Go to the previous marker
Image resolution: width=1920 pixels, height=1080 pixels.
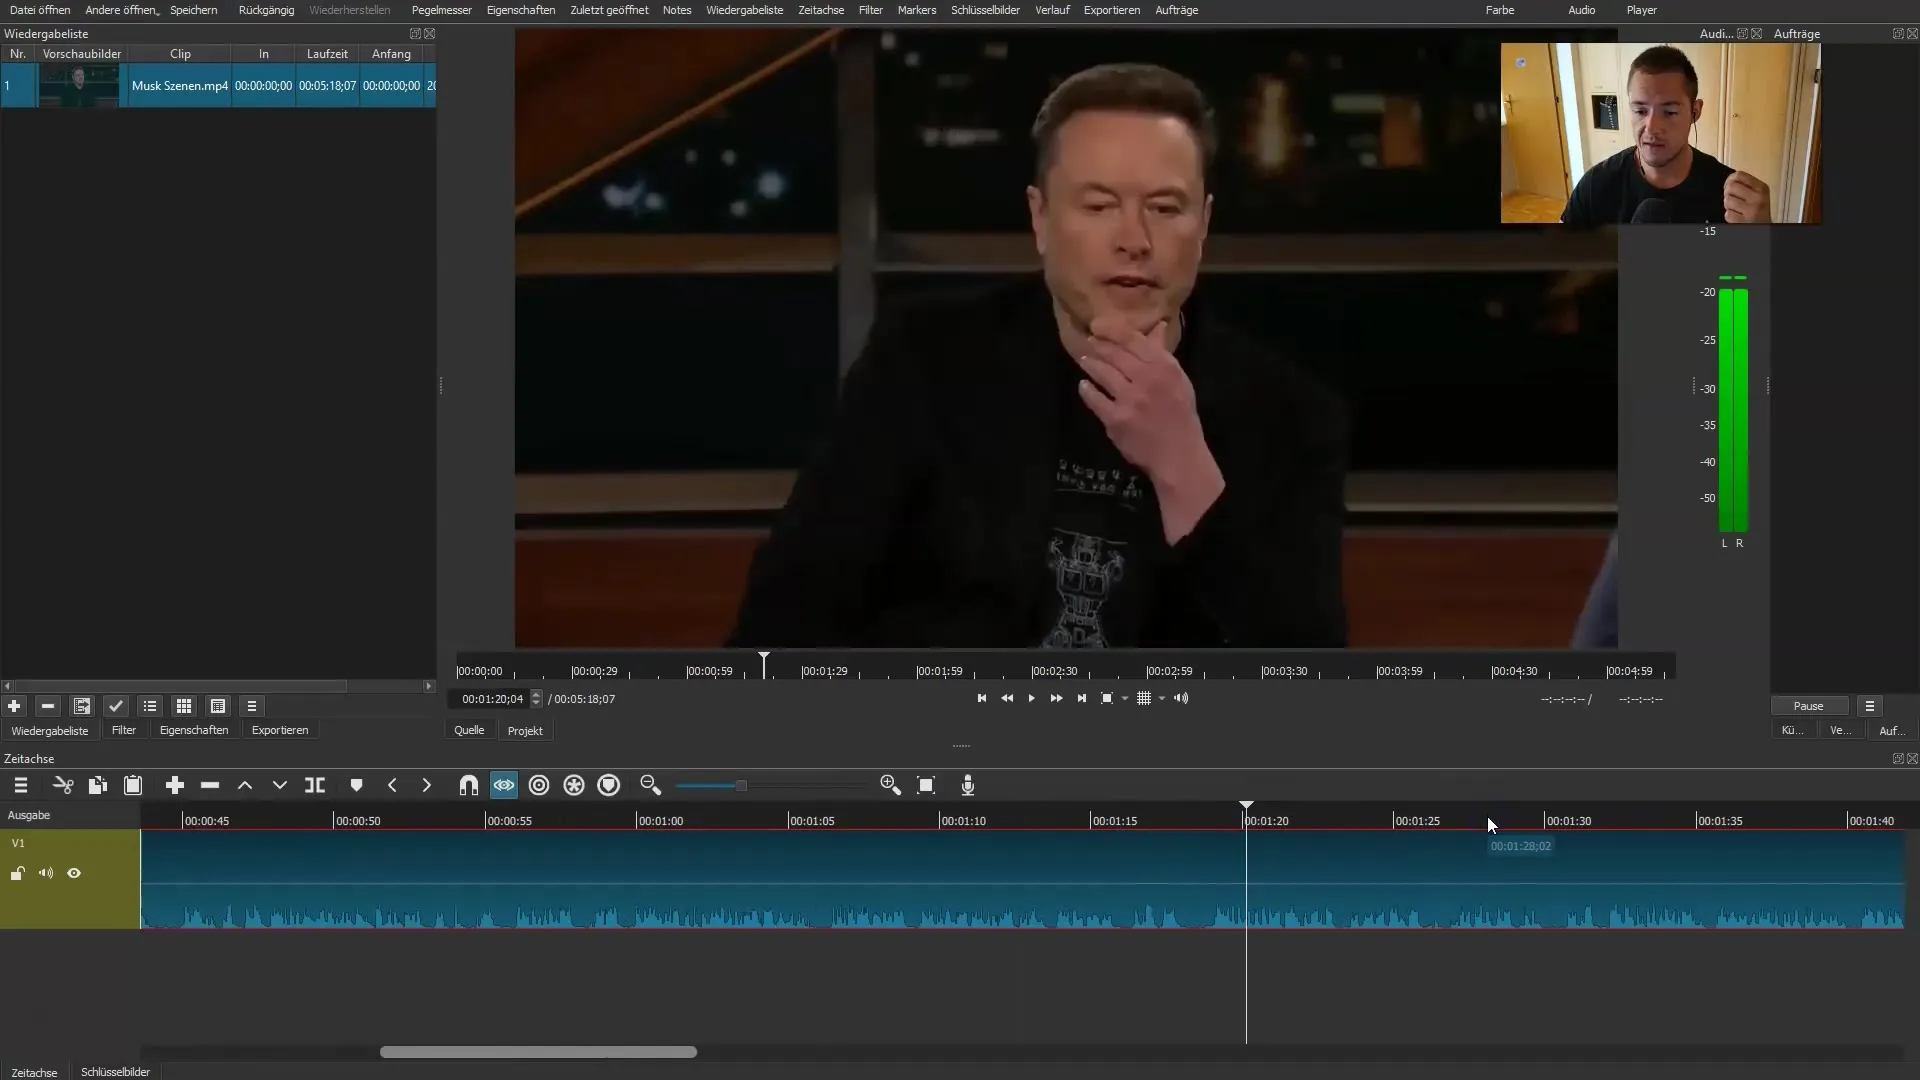tap(392, 786)
